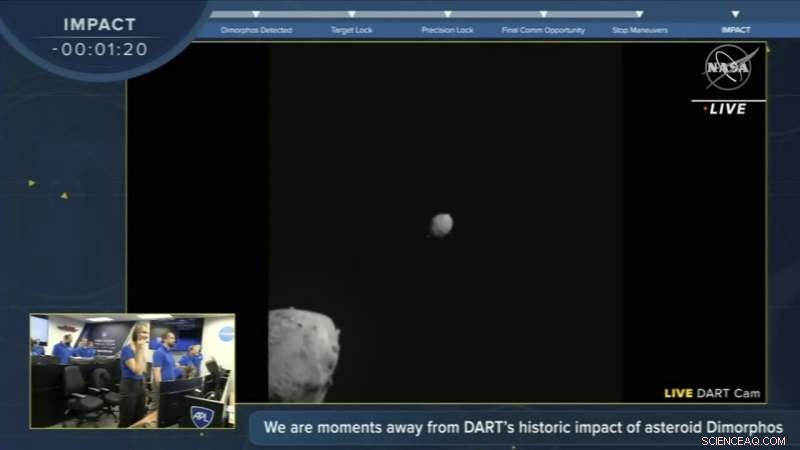Click the LIVE indicator under NASA logo
800x450 pixels.
click(726, 109)
